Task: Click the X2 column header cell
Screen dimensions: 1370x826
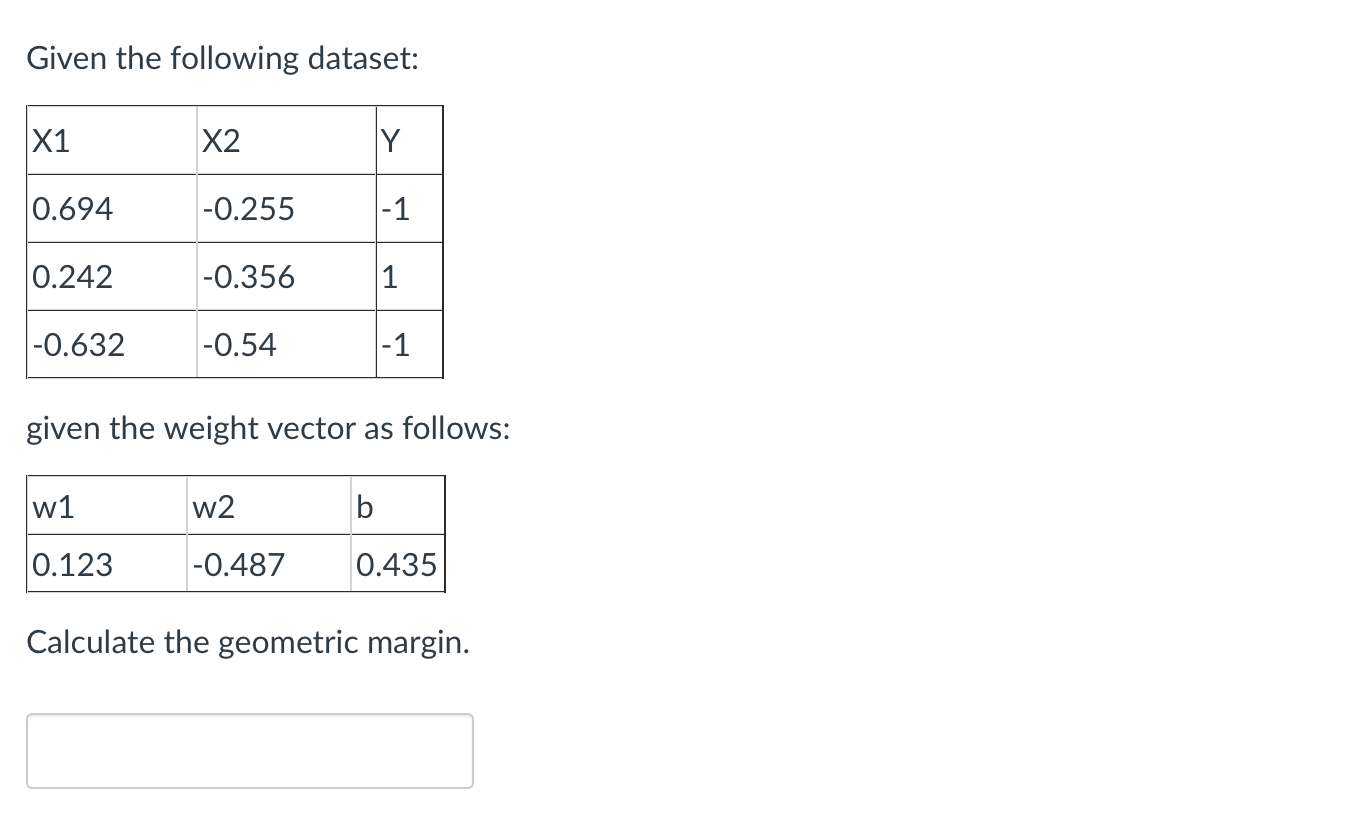Action: point(286,141)
